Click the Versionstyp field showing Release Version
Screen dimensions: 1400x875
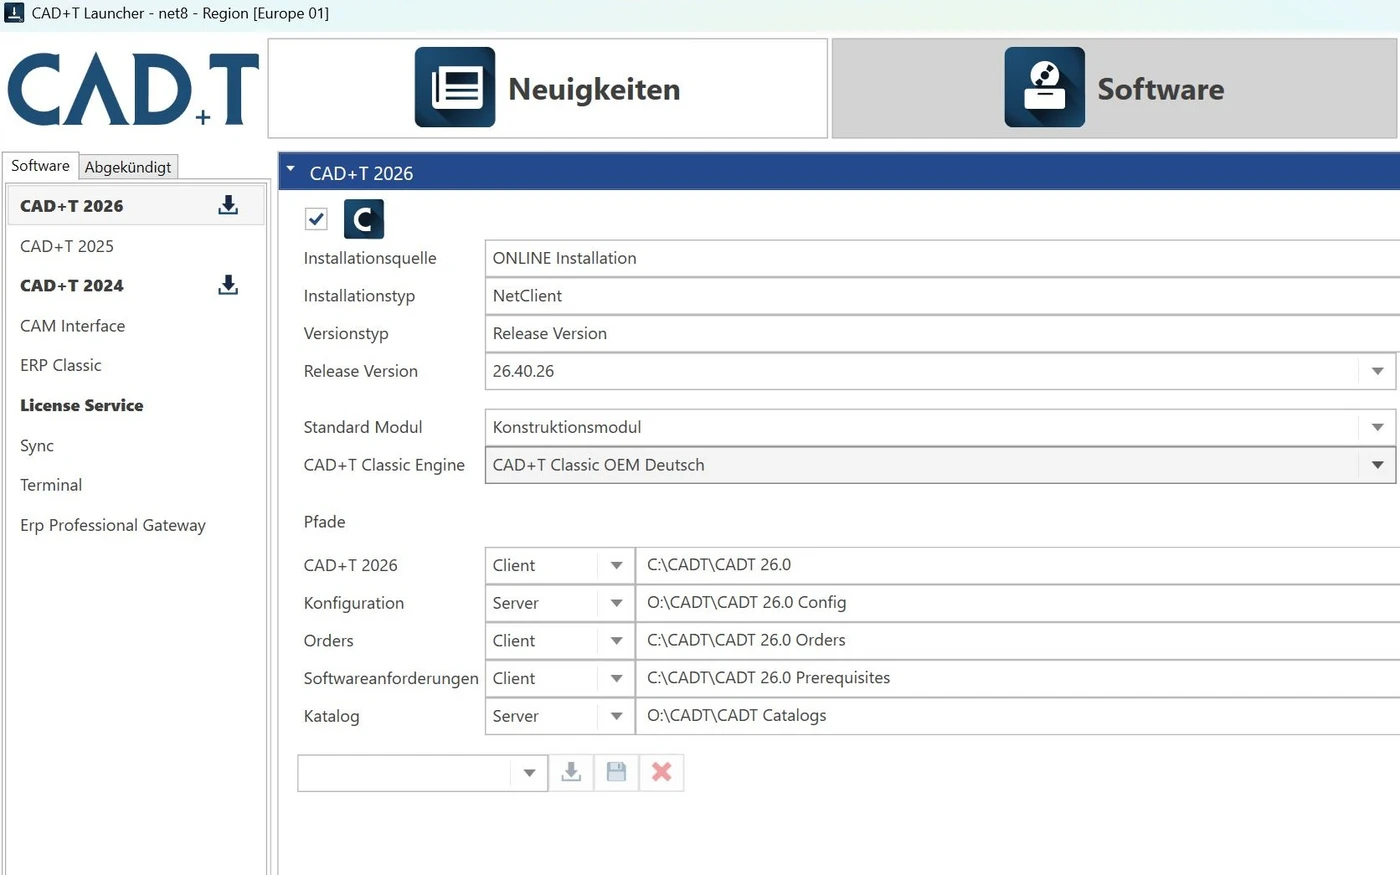coord(942,333)
